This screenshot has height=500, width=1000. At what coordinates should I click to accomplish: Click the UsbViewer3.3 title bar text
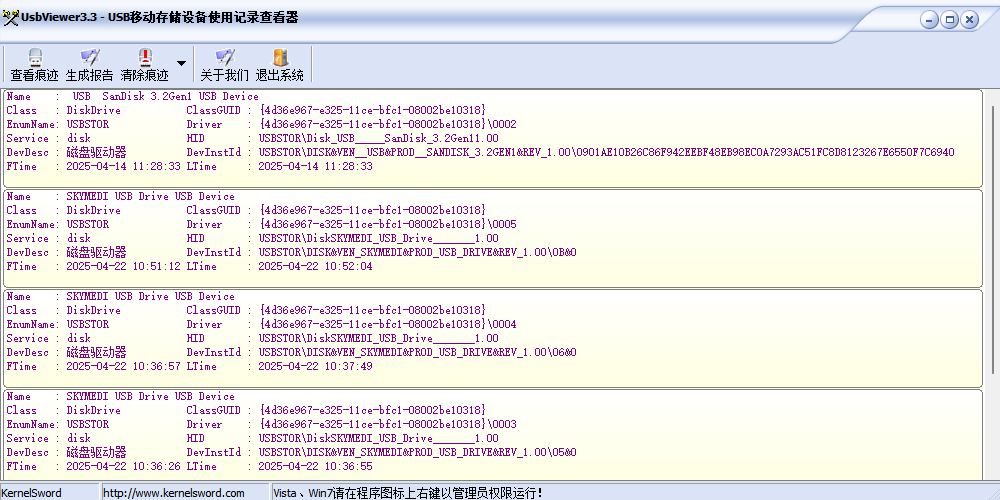pyautogui.click(x=160, y=18)
